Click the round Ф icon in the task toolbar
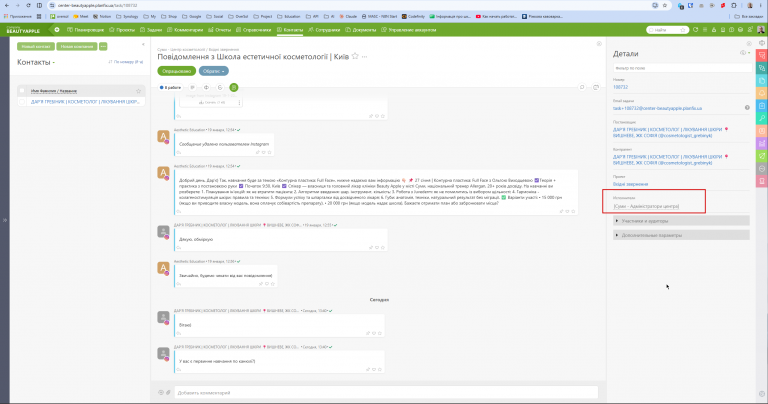Image resolution: width=768 pixels, height=404 pixels. click(x=206, y=87)
